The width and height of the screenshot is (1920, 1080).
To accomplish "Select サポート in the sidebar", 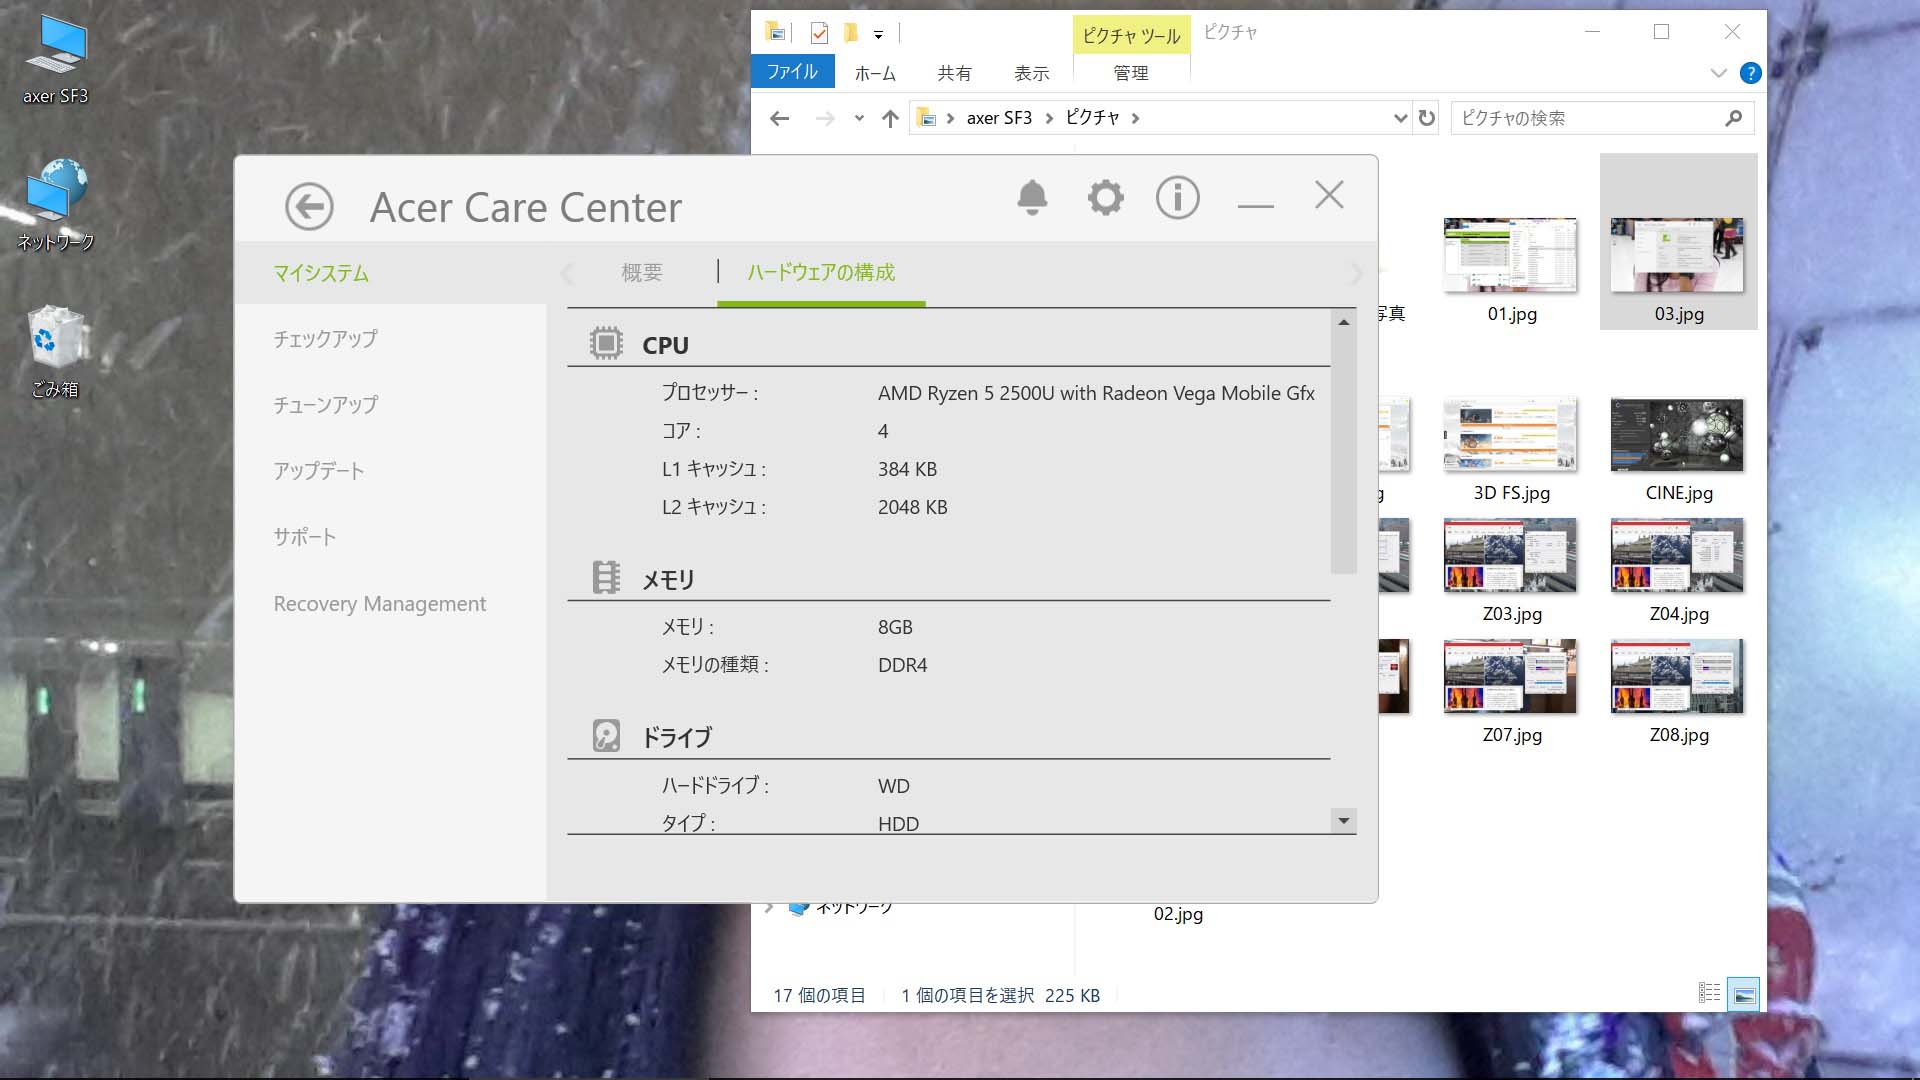I will (x=305, y=537).
